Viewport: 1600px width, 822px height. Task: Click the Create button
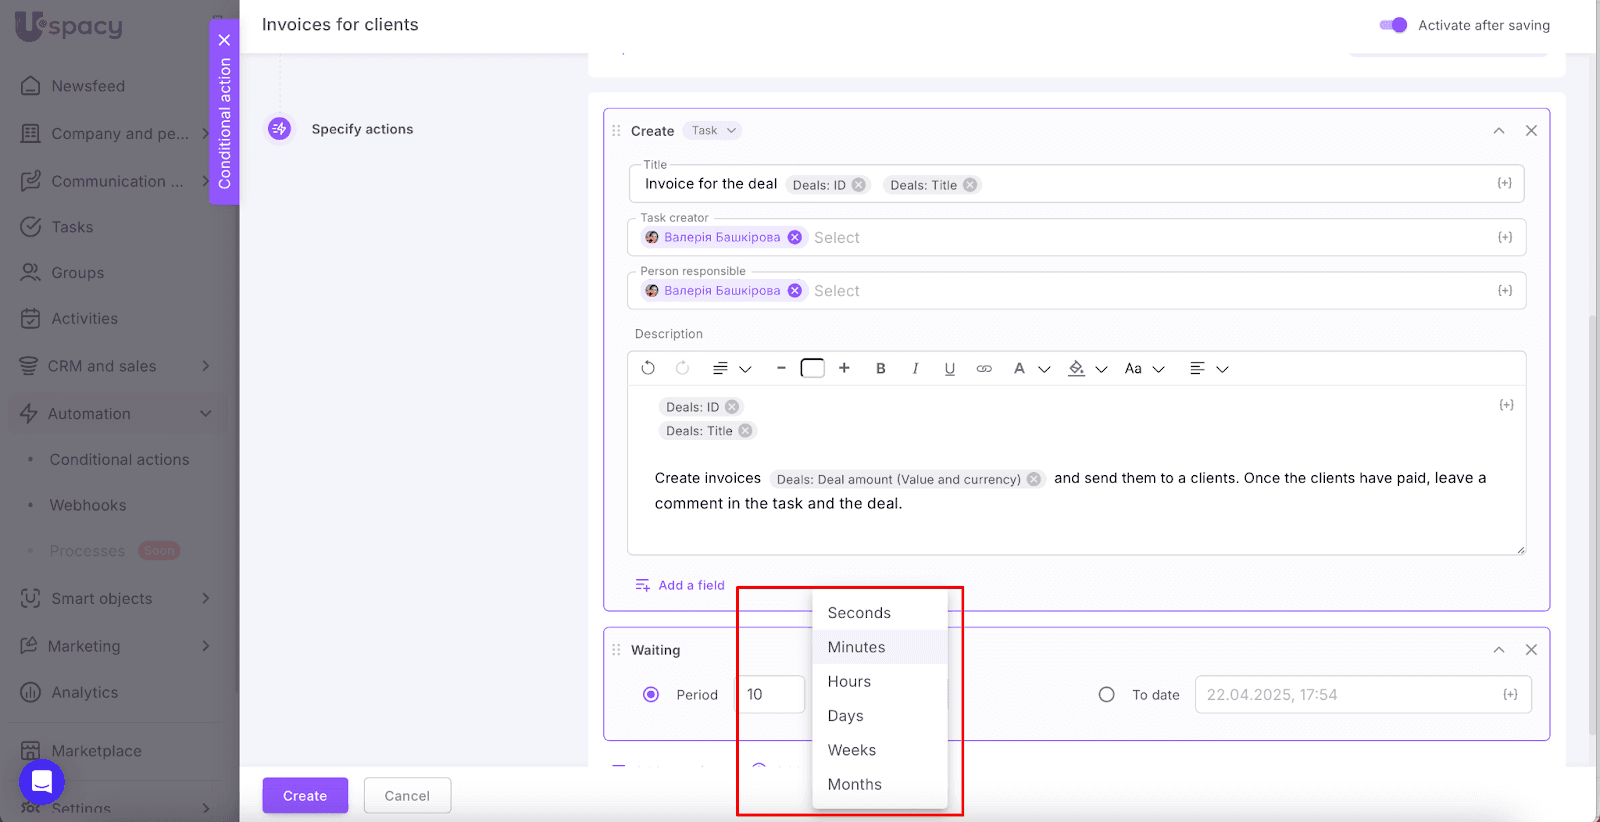click(x=305, y=796)
